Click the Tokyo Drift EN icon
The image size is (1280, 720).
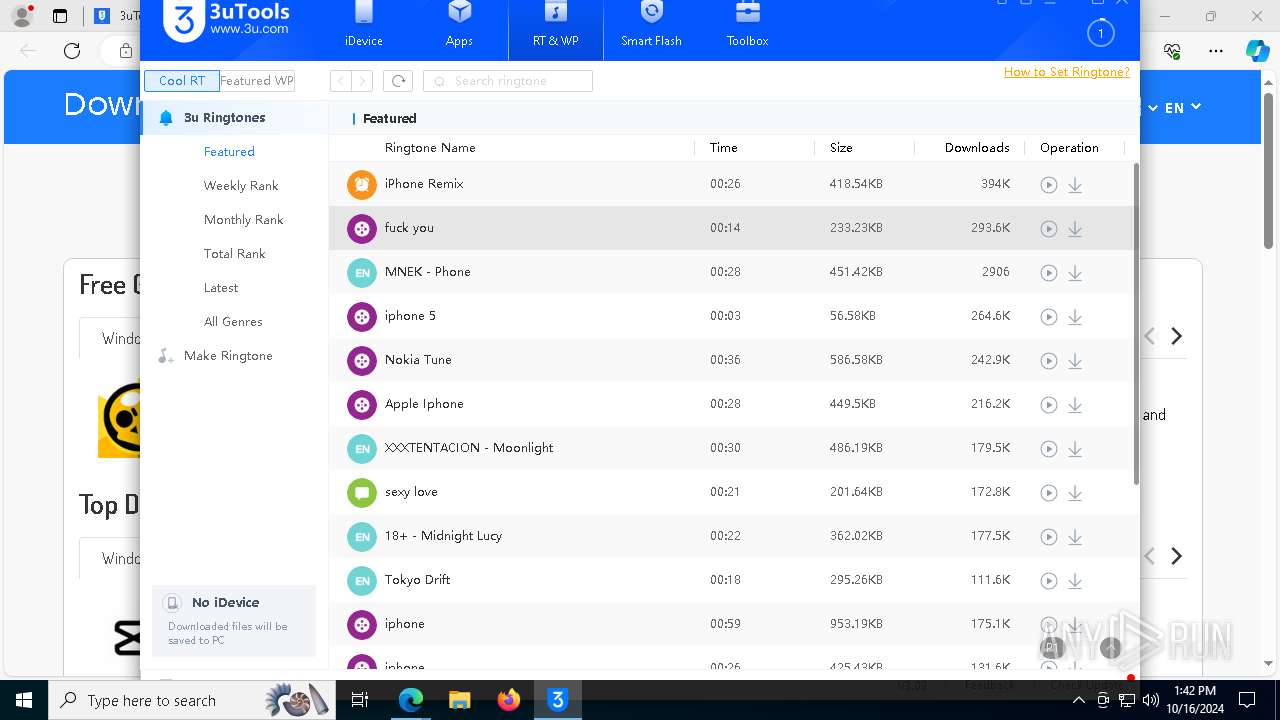click(361, 580)
